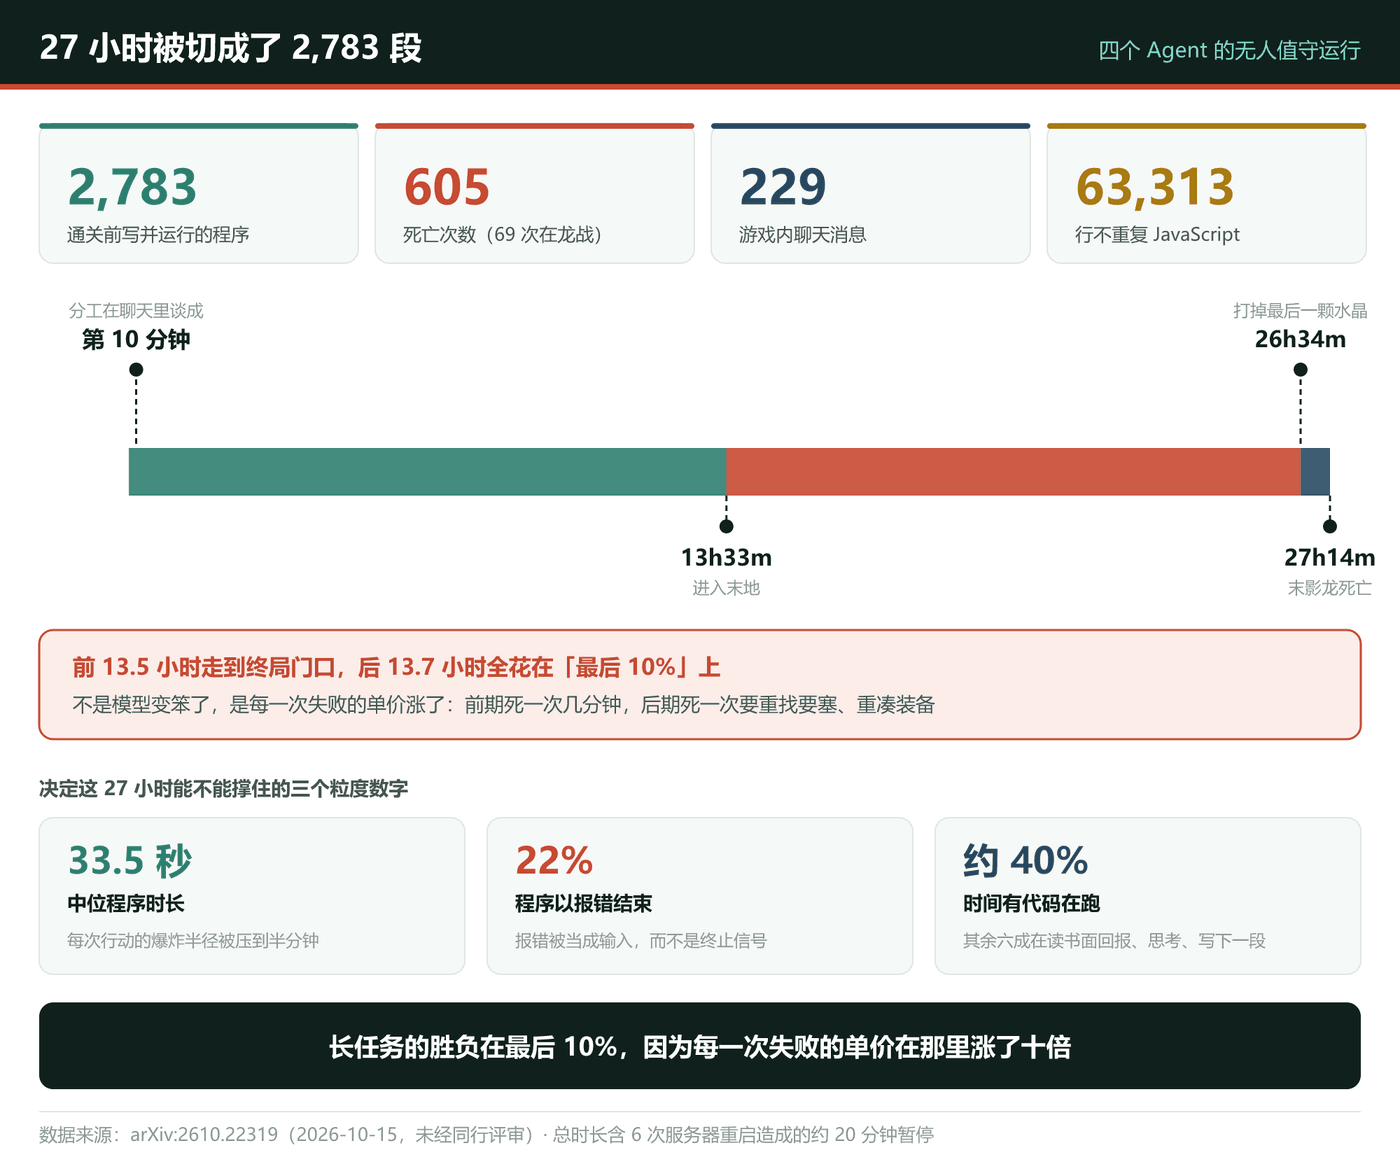This screenshot has width=1400, height=1162.
Task: Click the '26h34m' timeline label
Action: click(x=1300, y=340)
